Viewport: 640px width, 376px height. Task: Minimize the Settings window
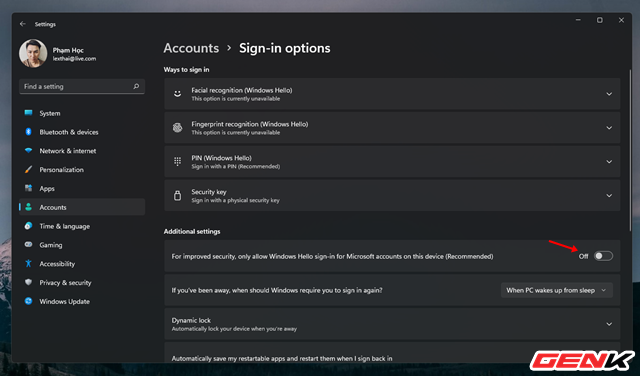click(x=578, y=20)
